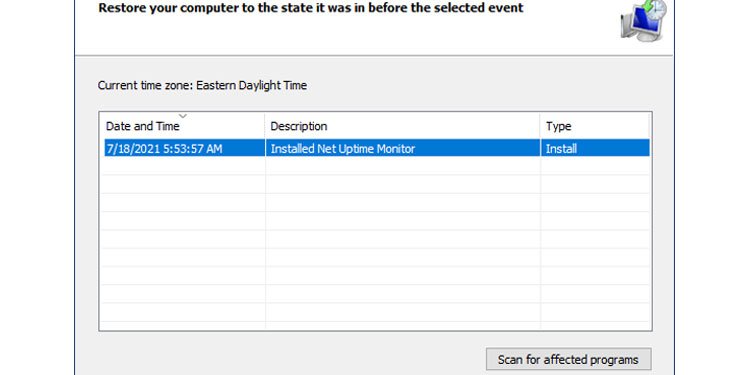
Task: Click the Description column header
Action: [x=402, y=126]
